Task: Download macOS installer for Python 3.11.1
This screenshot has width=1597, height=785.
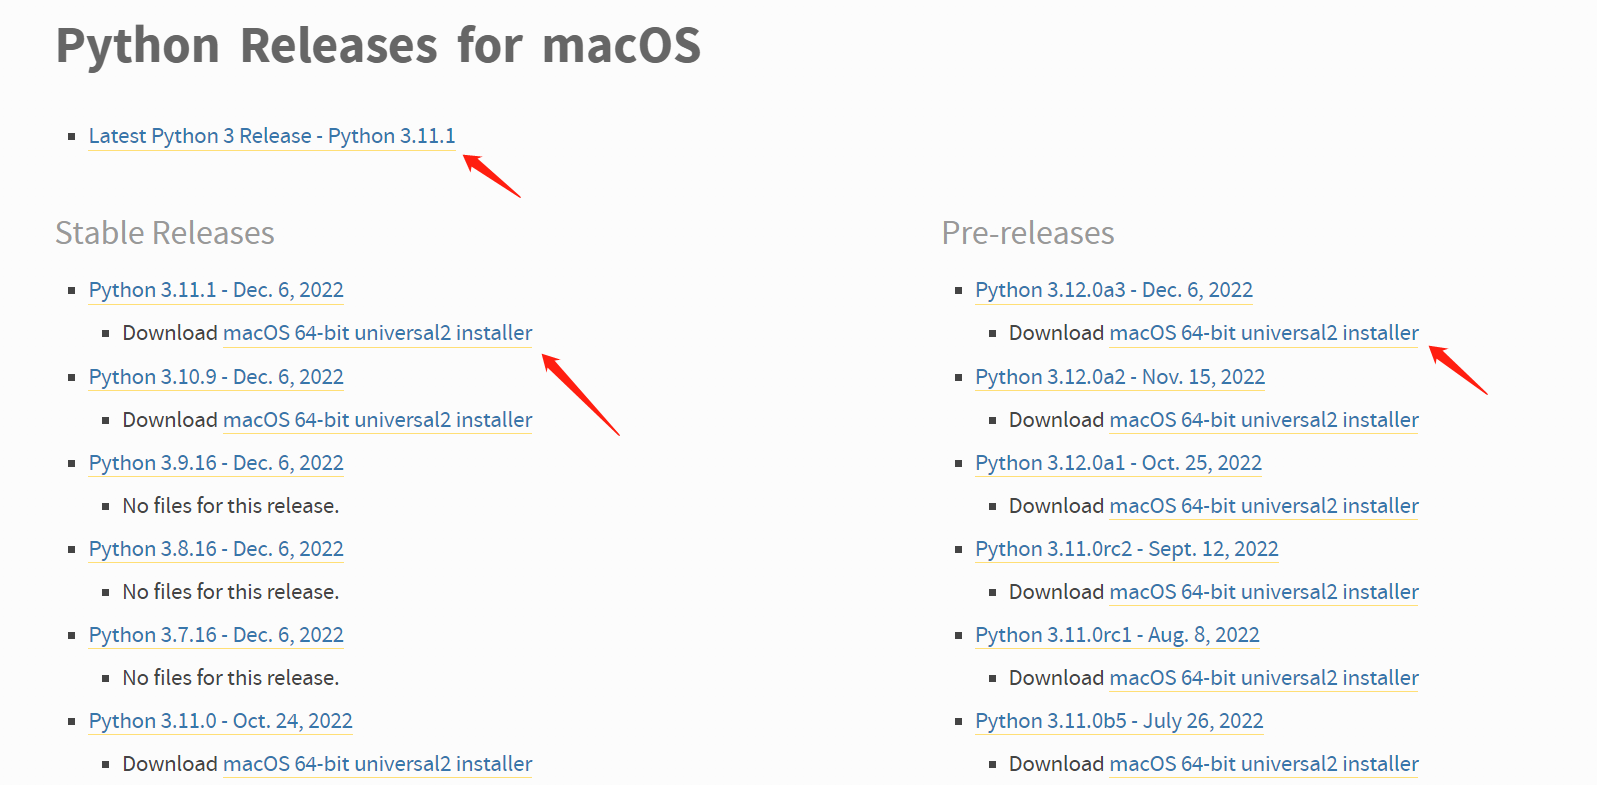Action: click(377, 333)
